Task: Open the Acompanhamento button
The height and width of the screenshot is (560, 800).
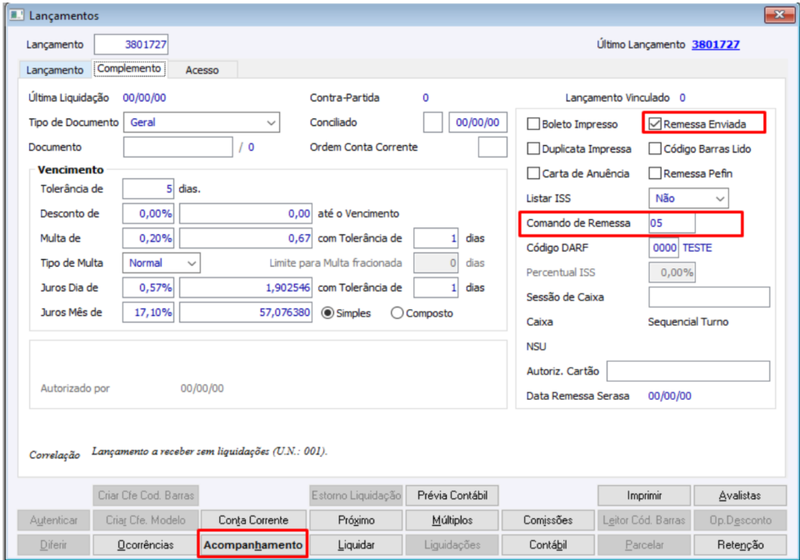Action: pos(253,545)
